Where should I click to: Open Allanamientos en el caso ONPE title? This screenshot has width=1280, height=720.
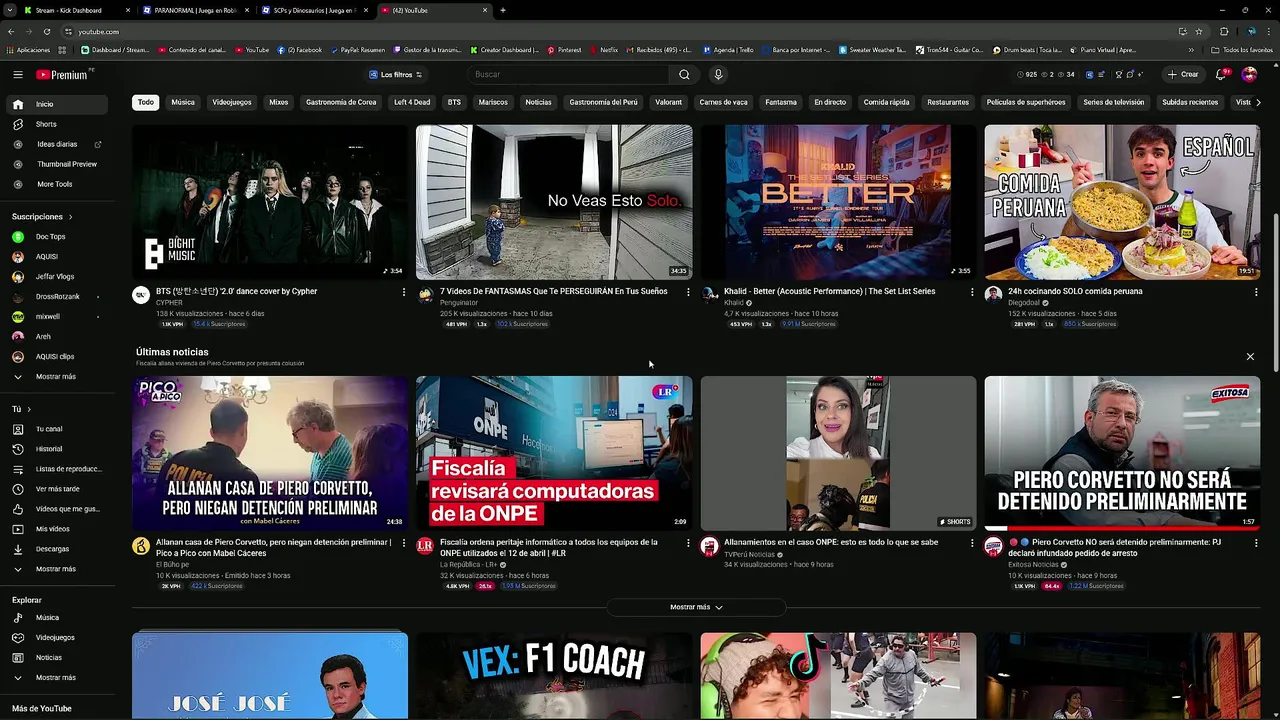click(831, 542)
